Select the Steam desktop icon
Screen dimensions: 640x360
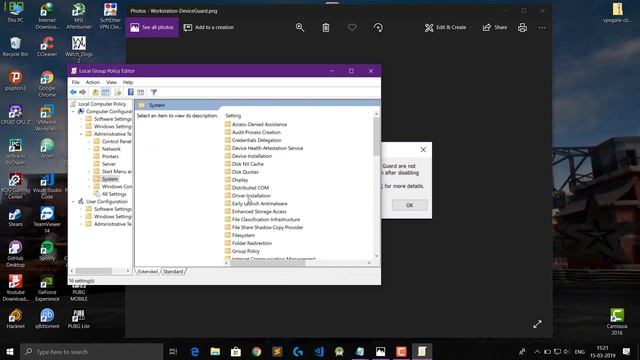coord(16,217)
